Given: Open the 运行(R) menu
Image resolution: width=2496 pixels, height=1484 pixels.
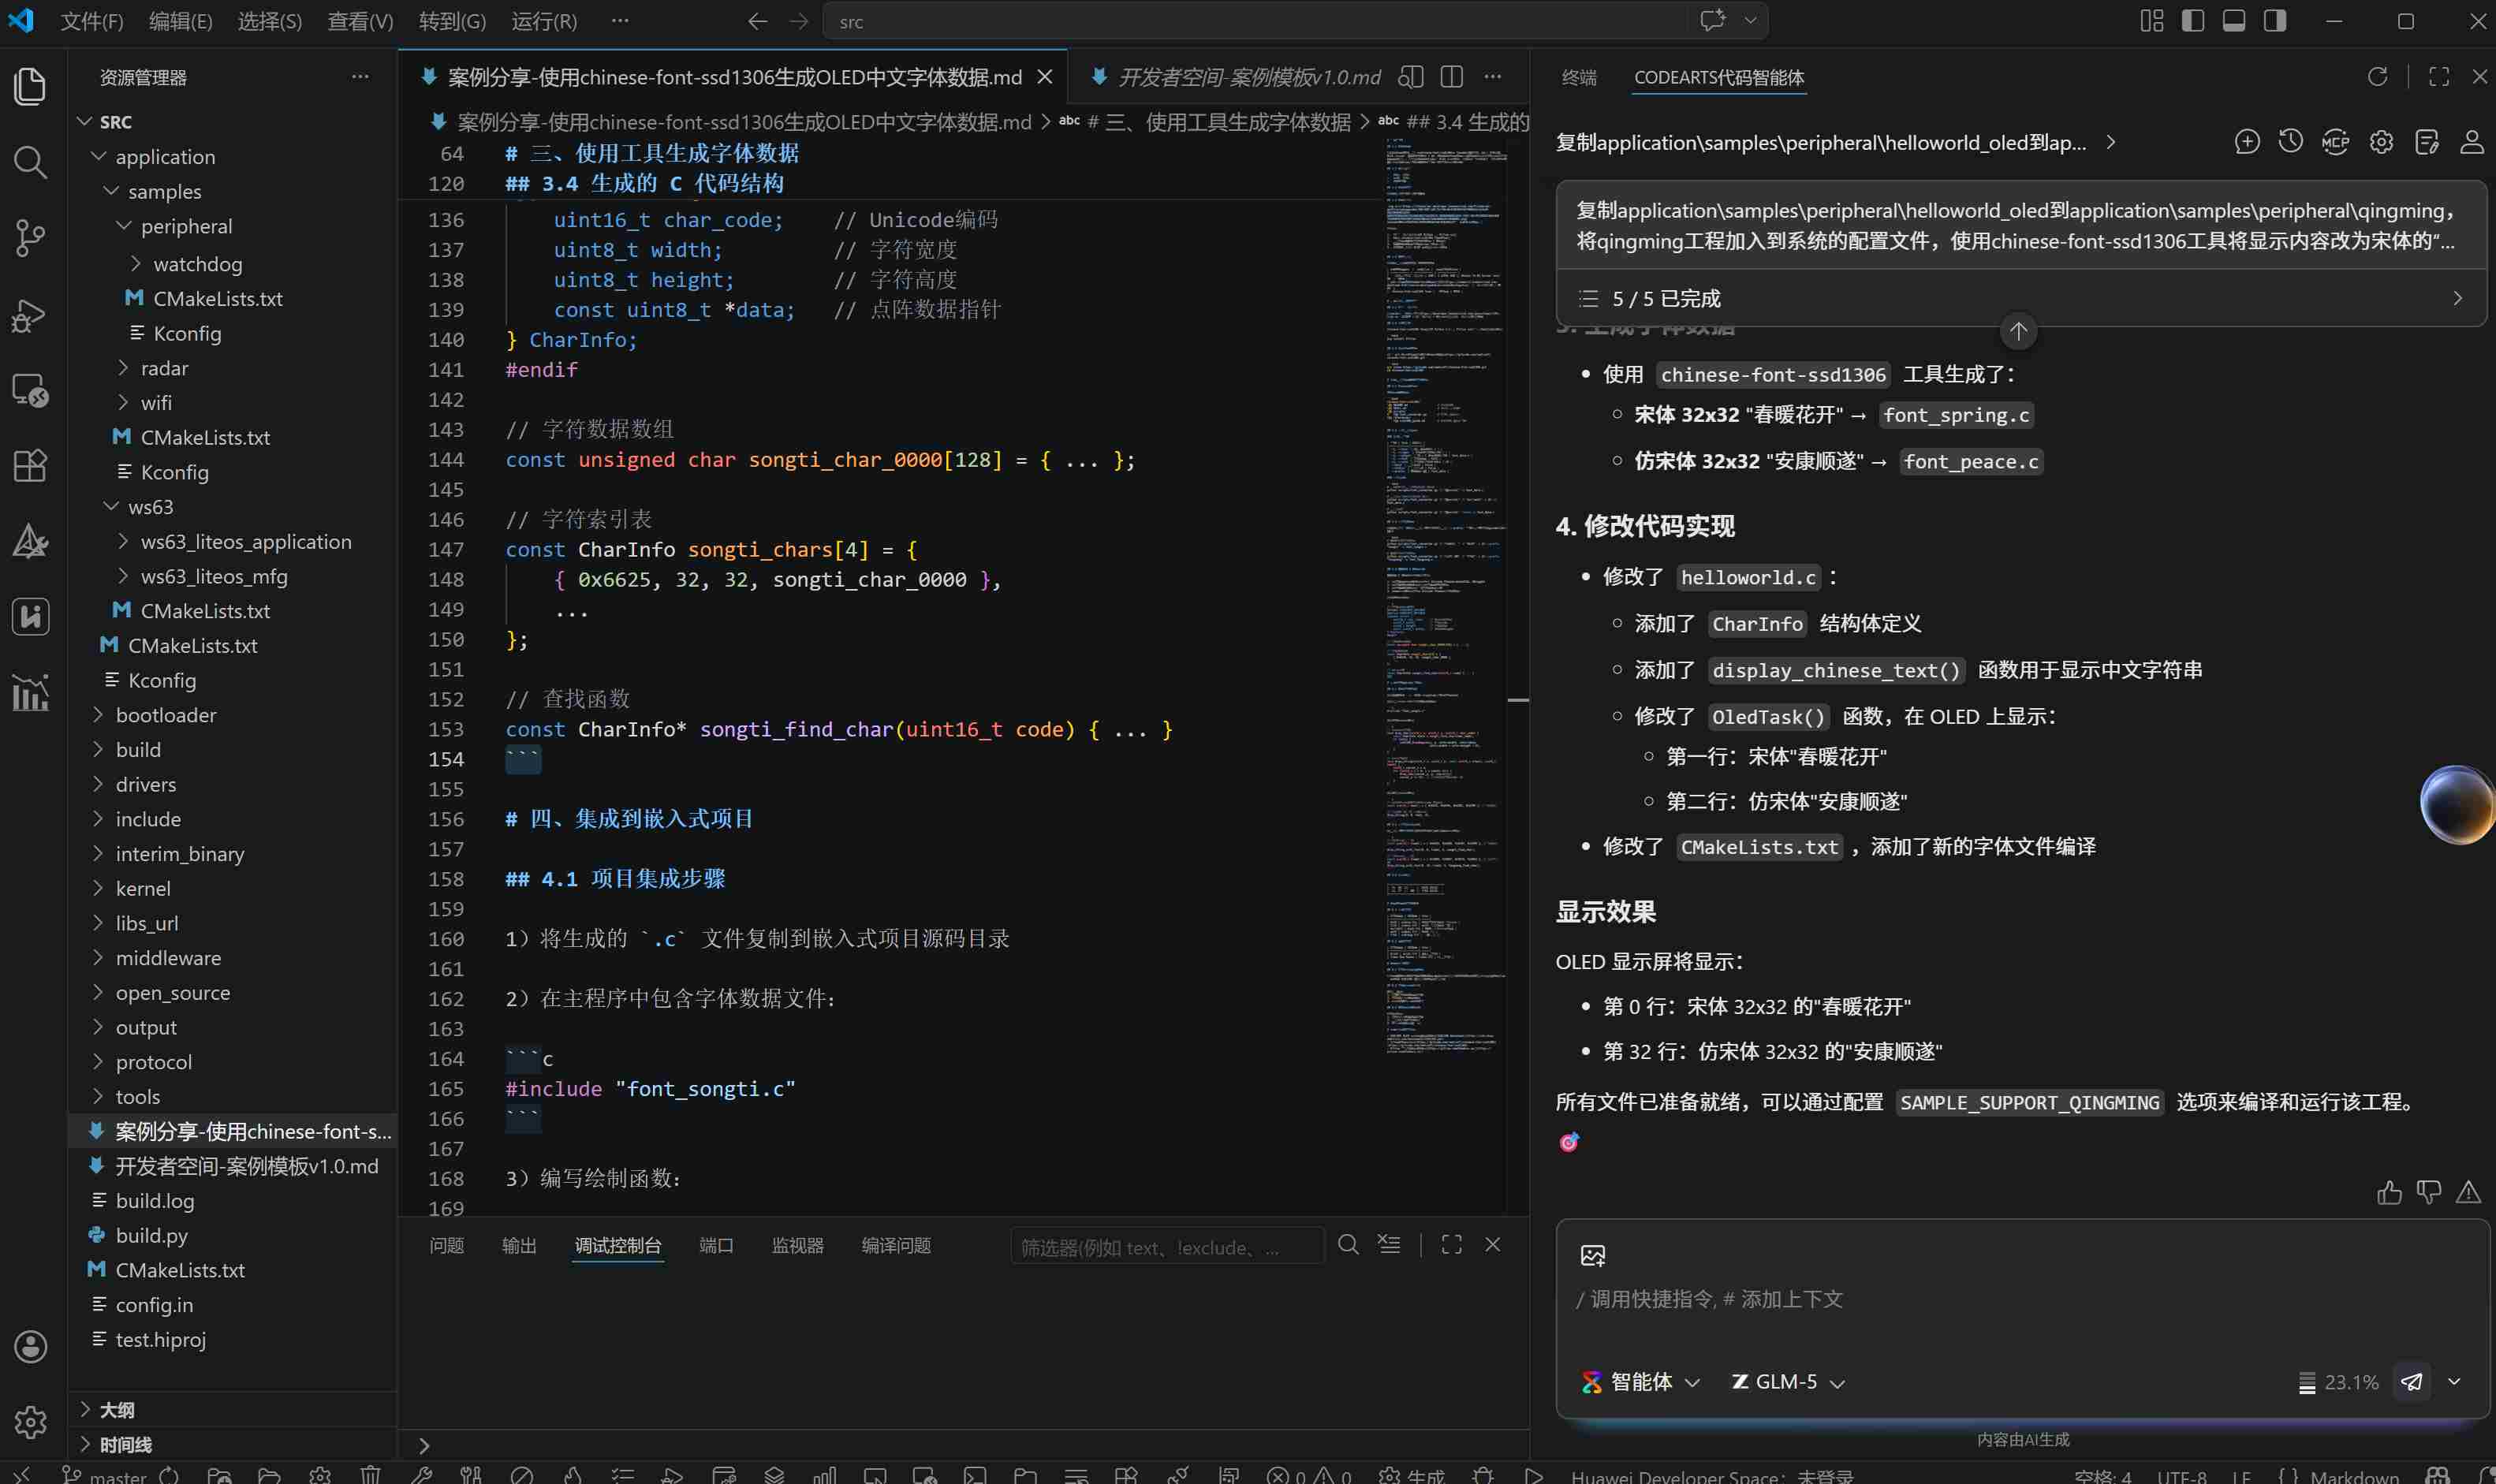Looking at the screenshot, I should (544, 21).
